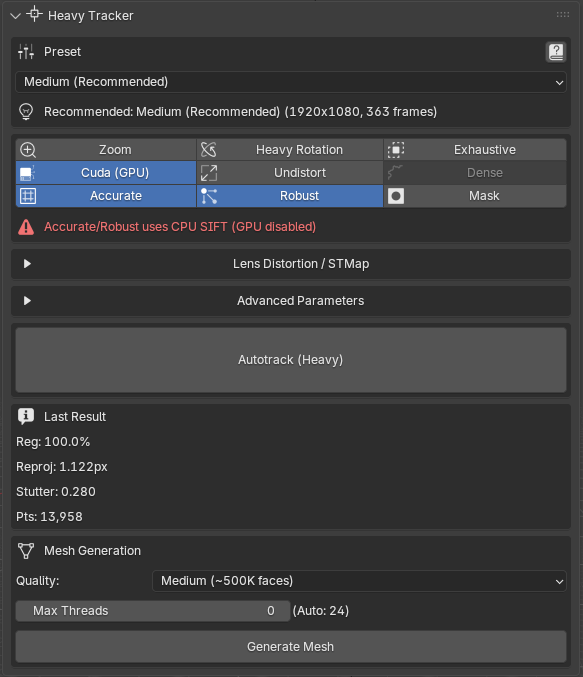Disable the Accurate toggle

pyautogui.click(x=106, y=196)
